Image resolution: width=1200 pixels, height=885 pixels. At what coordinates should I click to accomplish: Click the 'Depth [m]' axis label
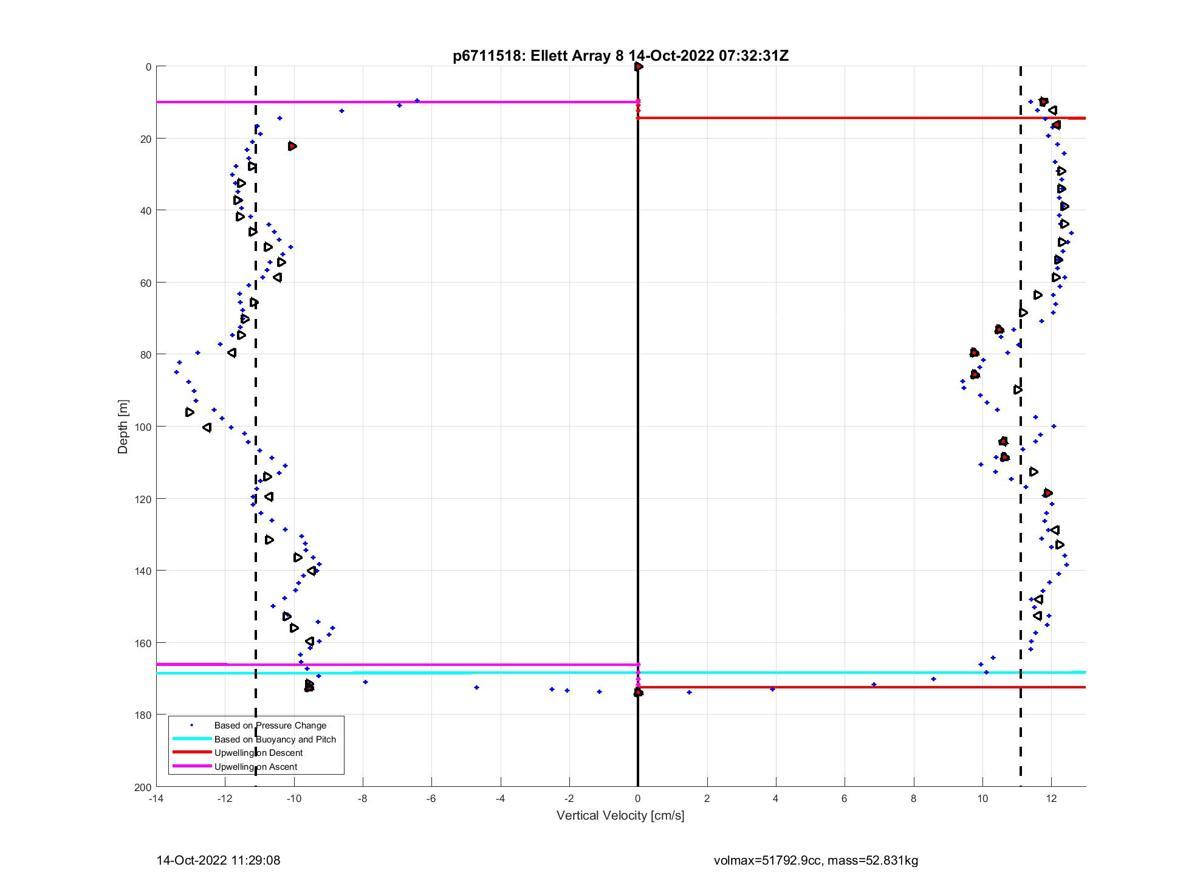click(x=124, y=426)
